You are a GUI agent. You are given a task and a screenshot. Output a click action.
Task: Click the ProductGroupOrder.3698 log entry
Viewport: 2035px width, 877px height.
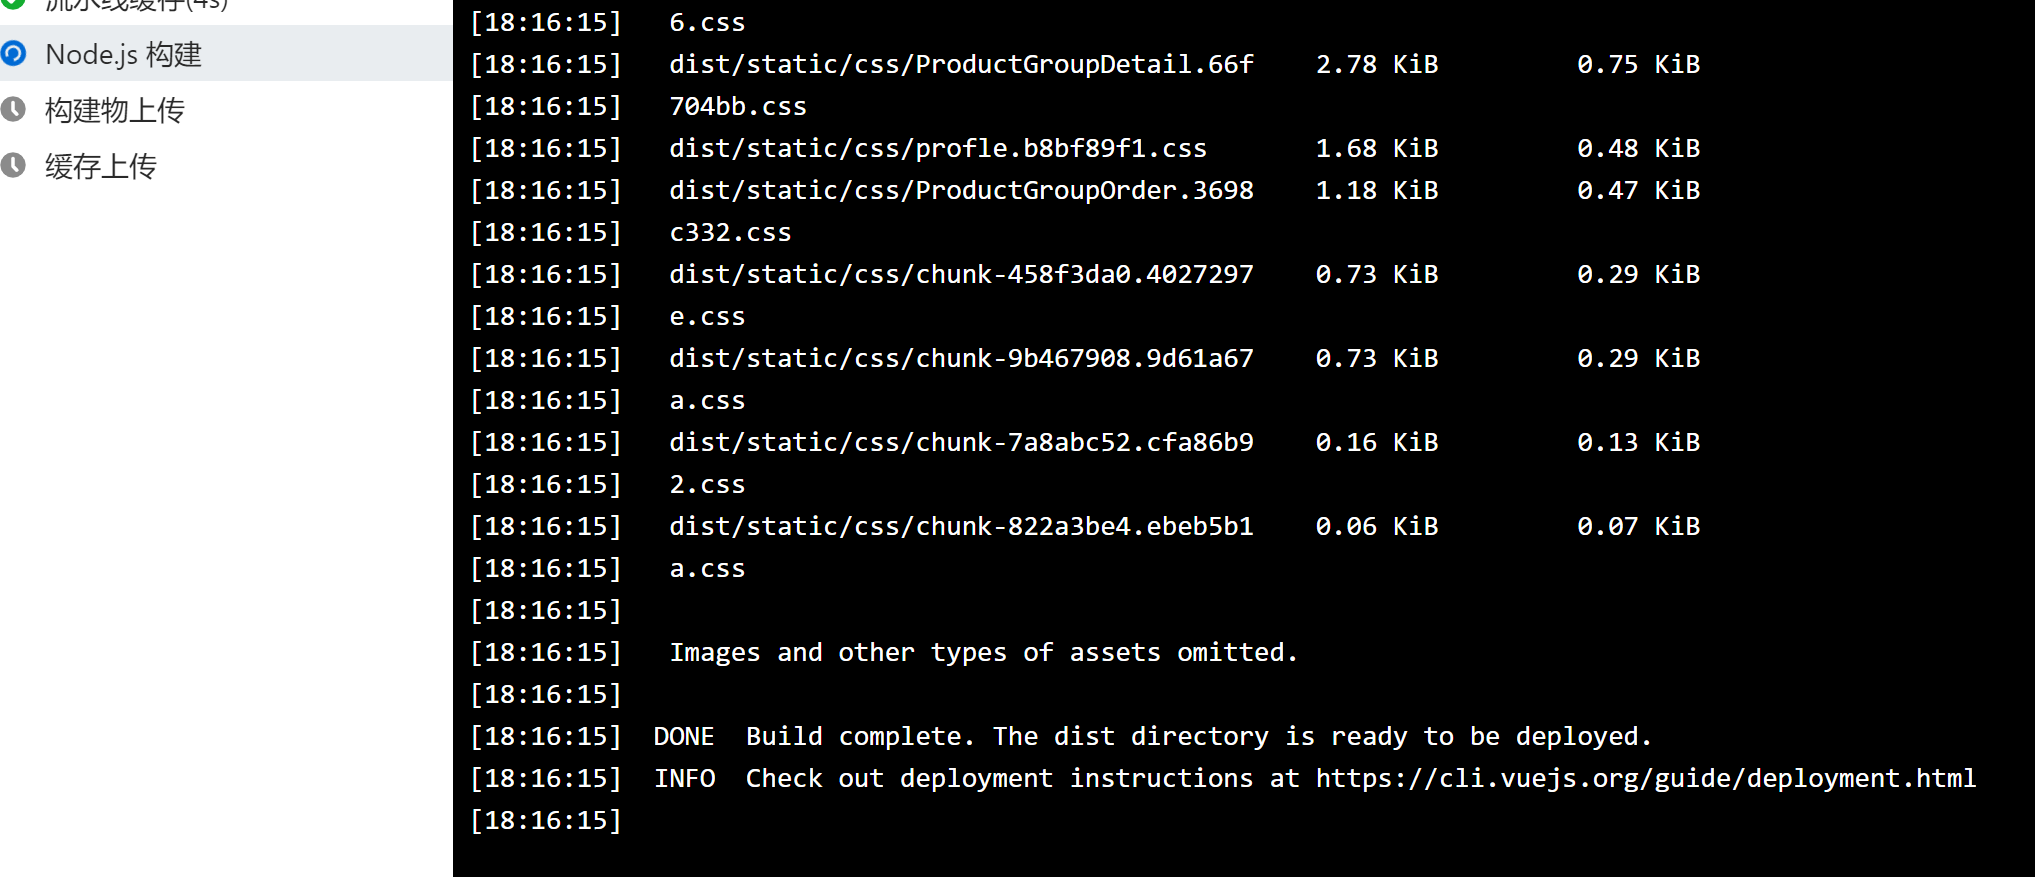(960, 190)
